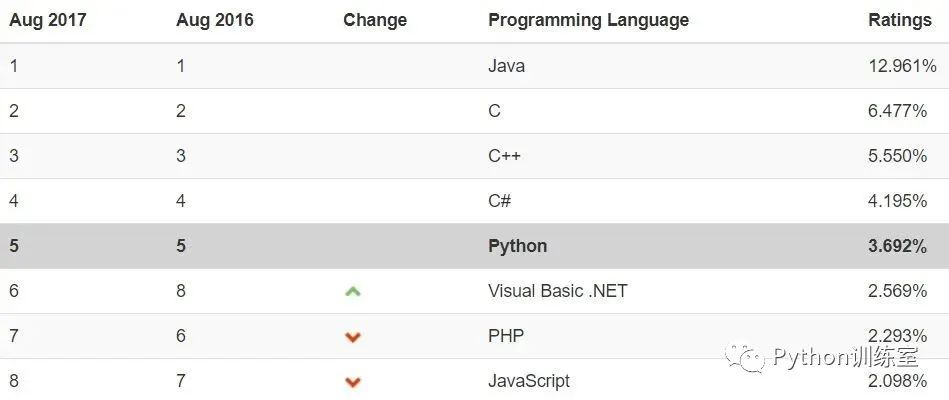Click the red down arrow for PHP
This screenshot has height=400, width=949.
point(352,337)
